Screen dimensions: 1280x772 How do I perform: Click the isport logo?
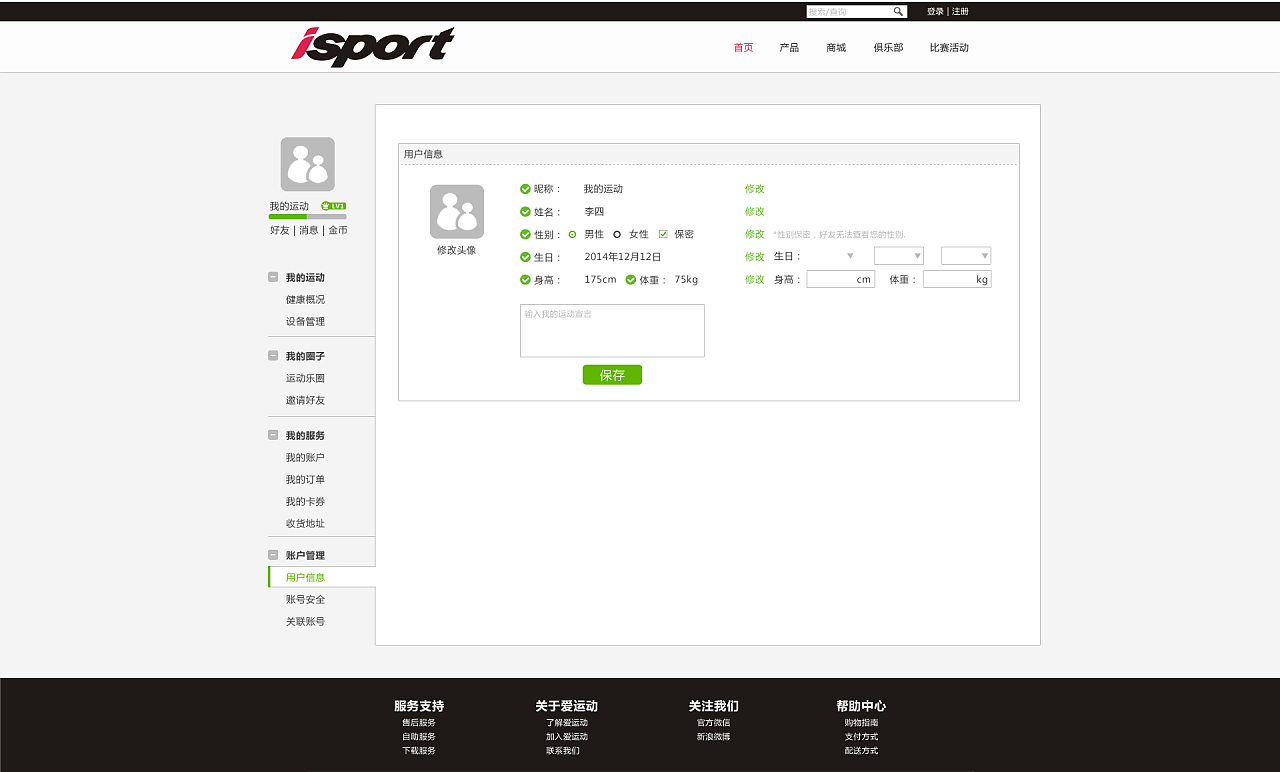pos(373,47)
